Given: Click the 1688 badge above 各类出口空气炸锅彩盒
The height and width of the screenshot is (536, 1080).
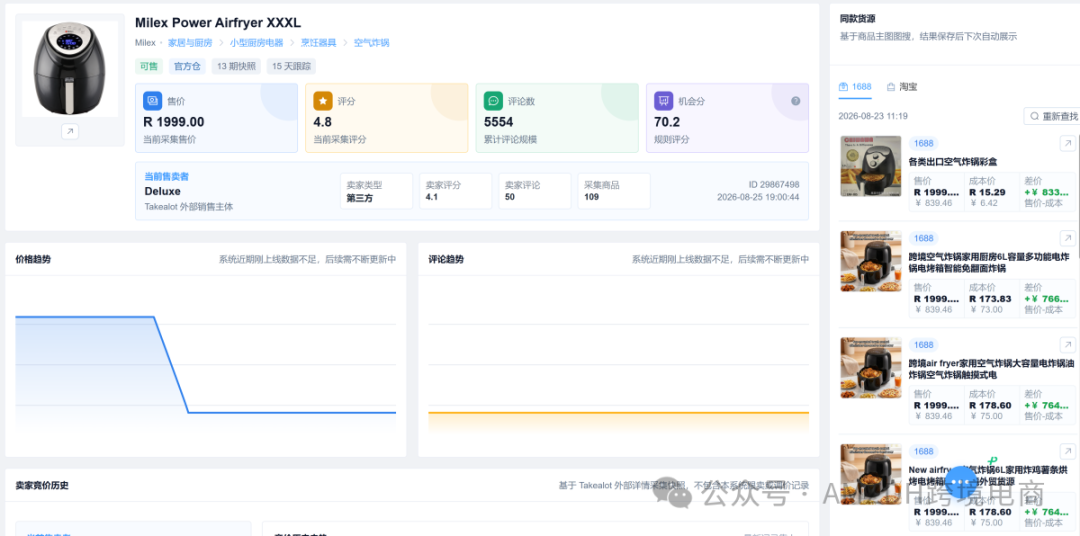Looking at the screenshot, I should [x=924, y=143].
